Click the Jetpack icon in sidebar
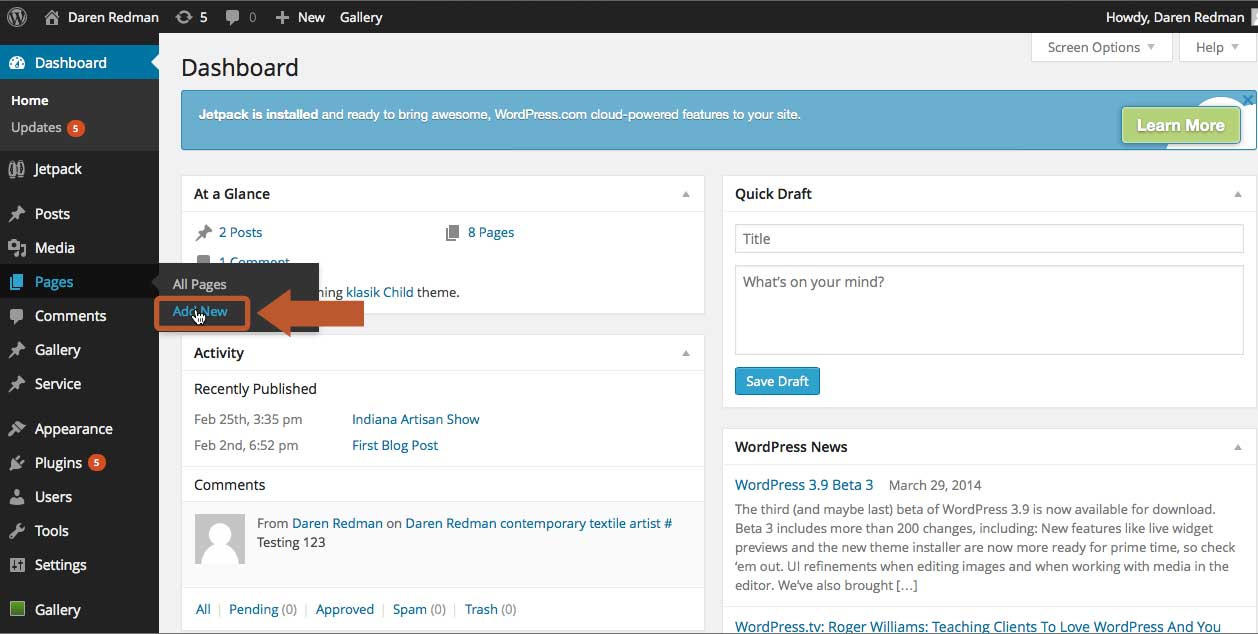1258x634 pixels. (x=17, y=169)
